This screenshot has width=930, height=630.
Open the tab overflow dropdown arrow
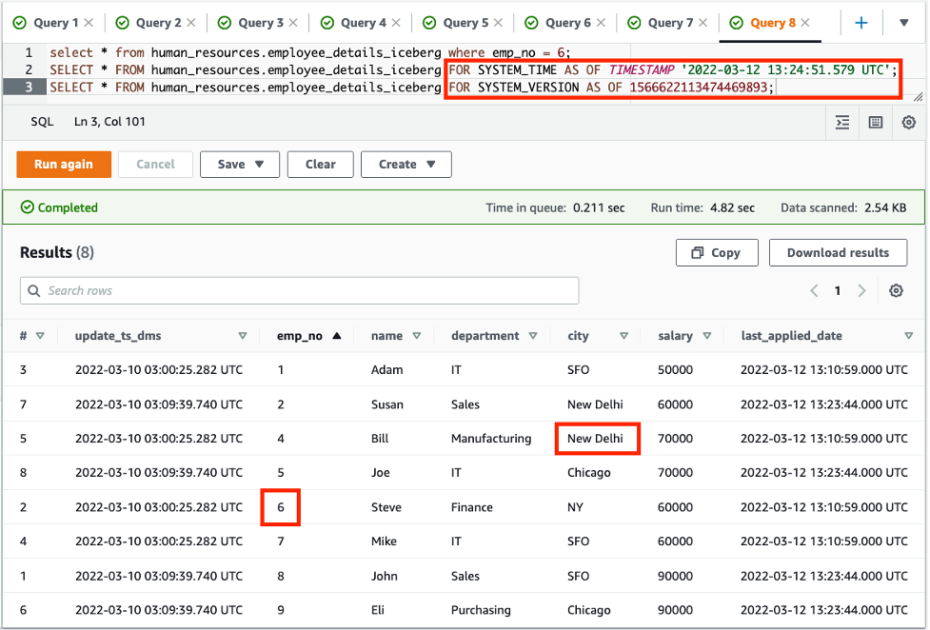coord(904,22)
